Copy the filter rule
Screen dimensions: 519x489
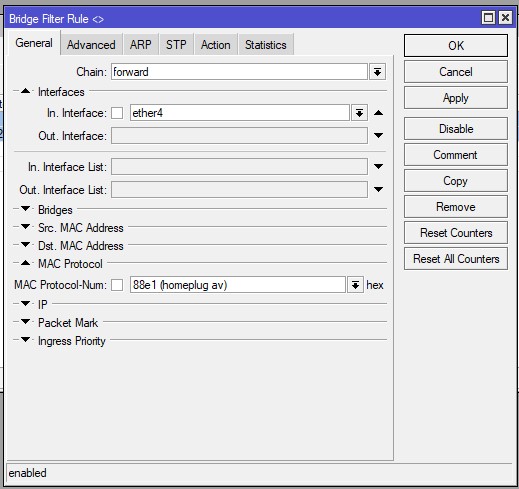pyautogui.click(x=456, y=181)
